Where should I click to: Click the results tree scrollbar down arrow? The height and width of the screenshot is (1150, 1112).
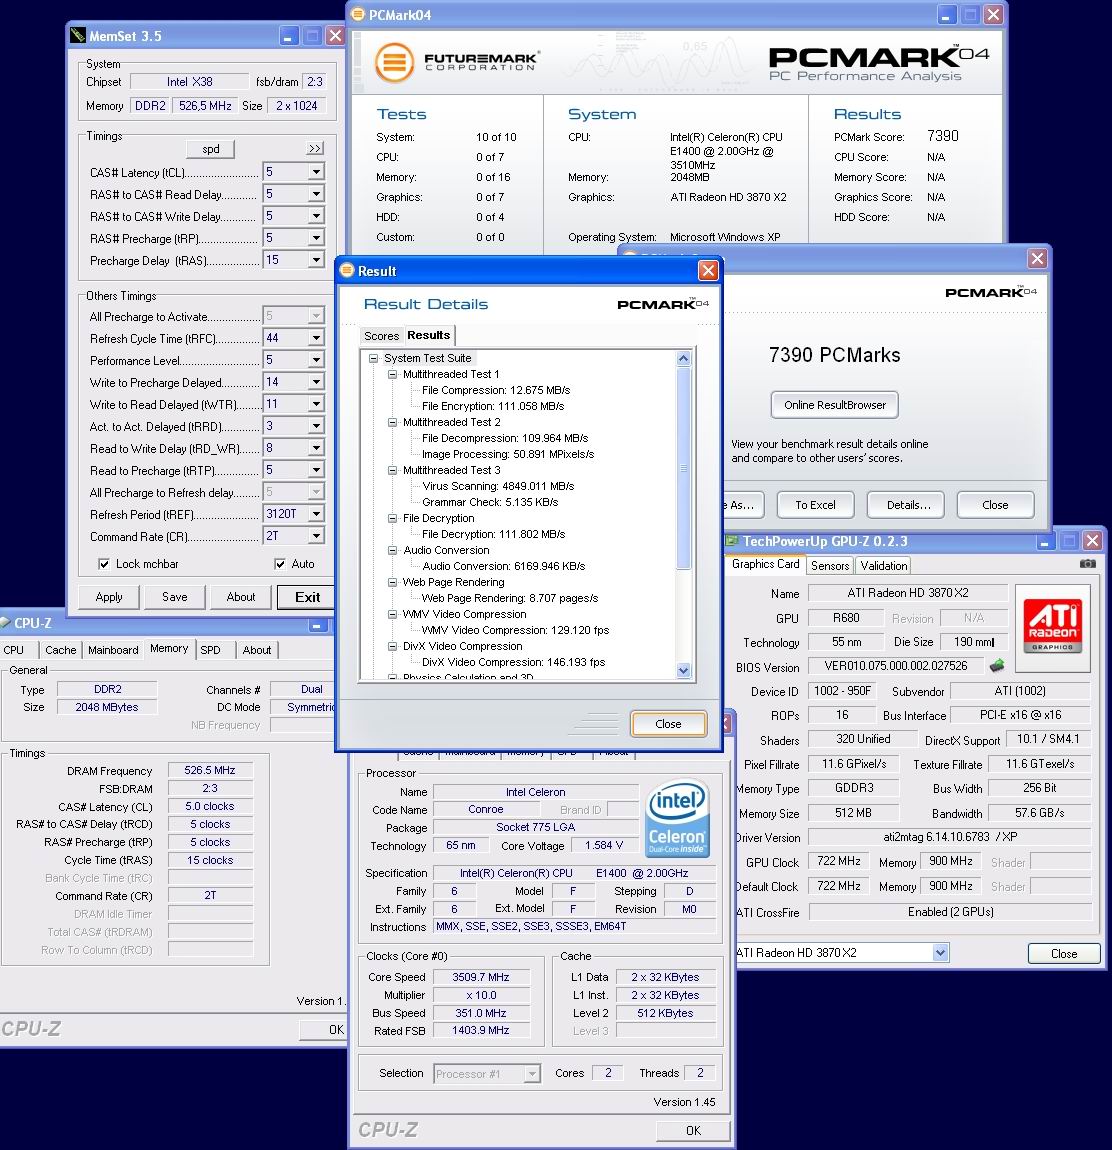684,670
